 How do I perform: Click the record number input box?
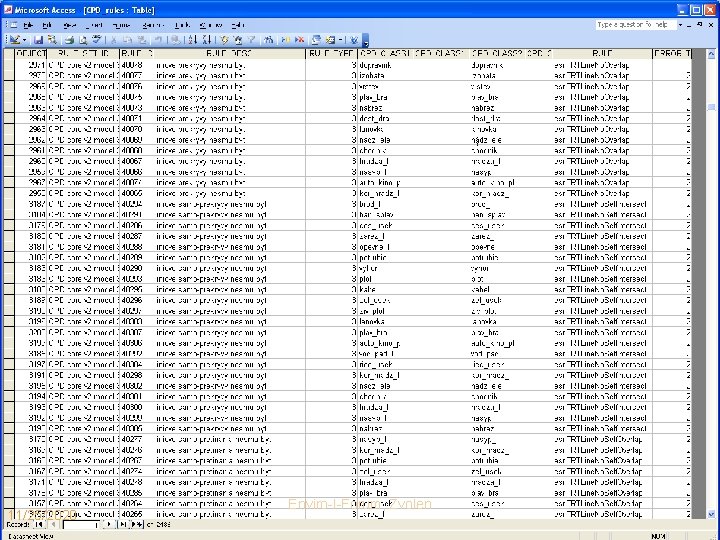(x=81, y=524)
